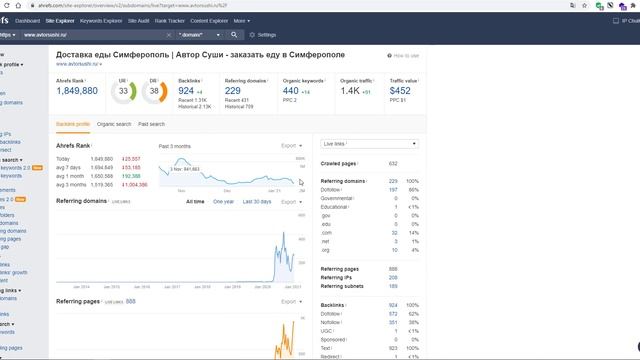
Task: Open the How to use help link
Action: pyautogui.click(x=403, y=56)
